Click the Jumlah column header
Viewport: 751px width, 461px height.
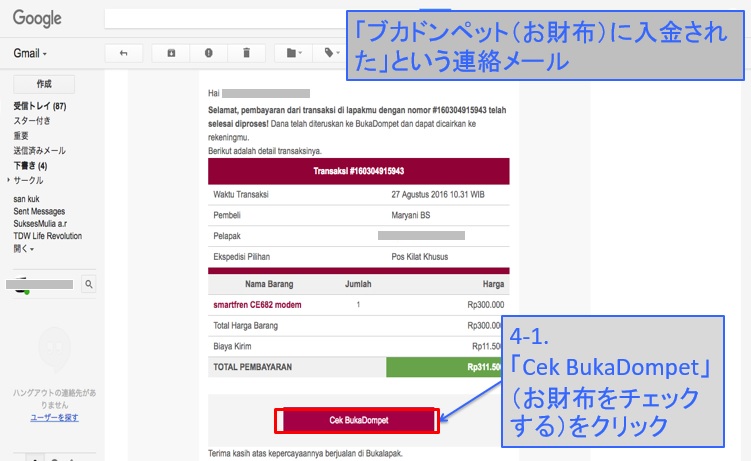click(x=358, y=284)
